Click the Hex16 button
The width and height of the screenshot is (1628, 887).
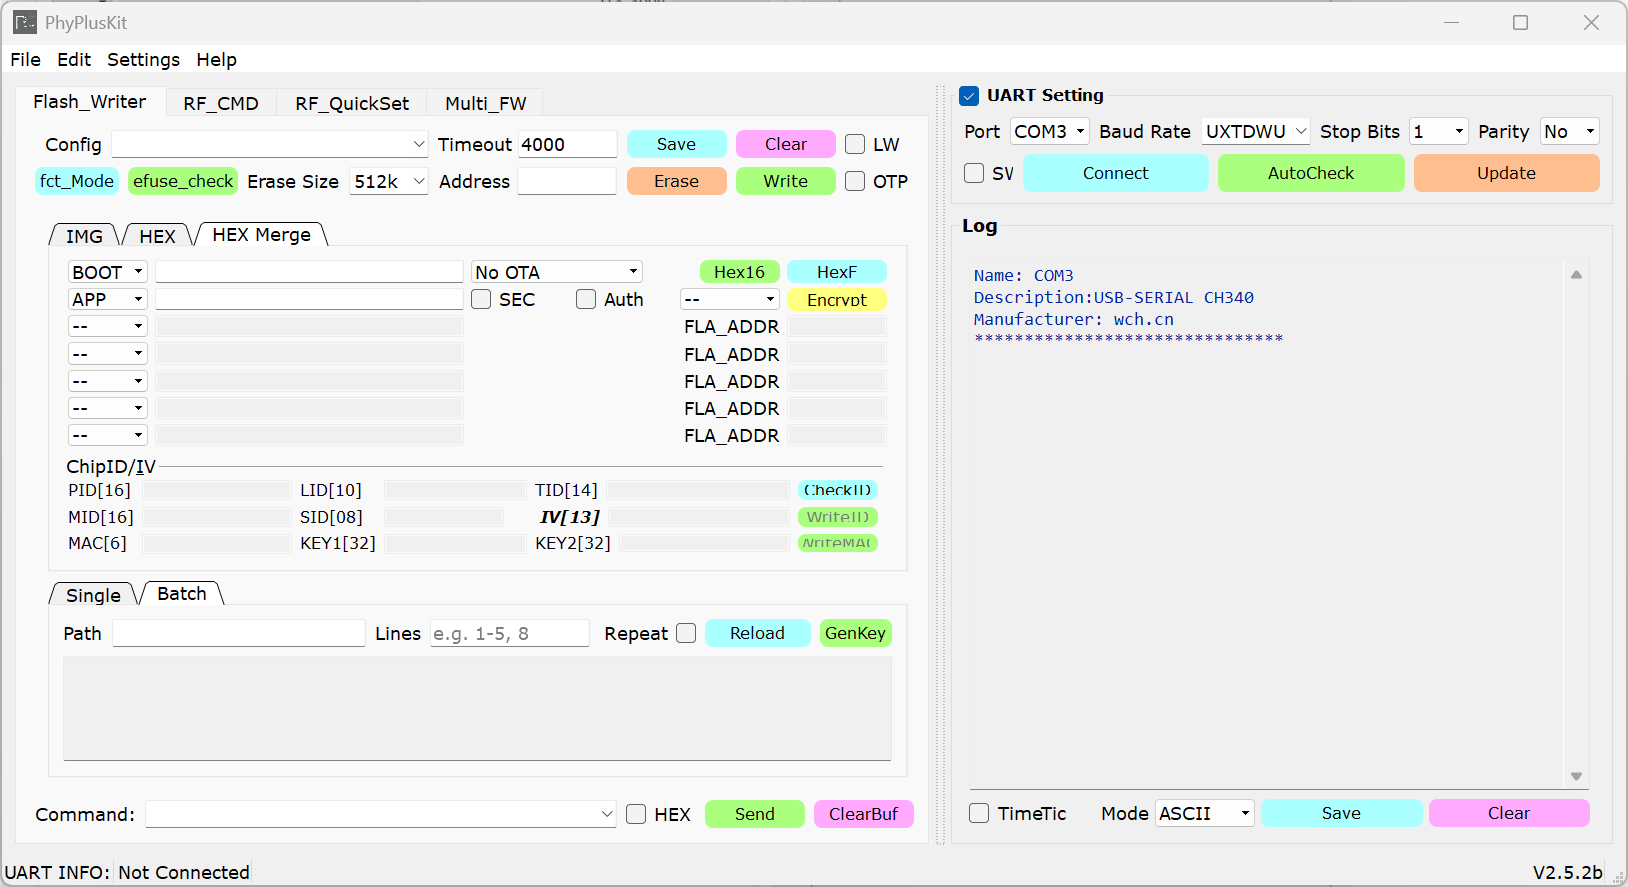click(x=739, y=272)
